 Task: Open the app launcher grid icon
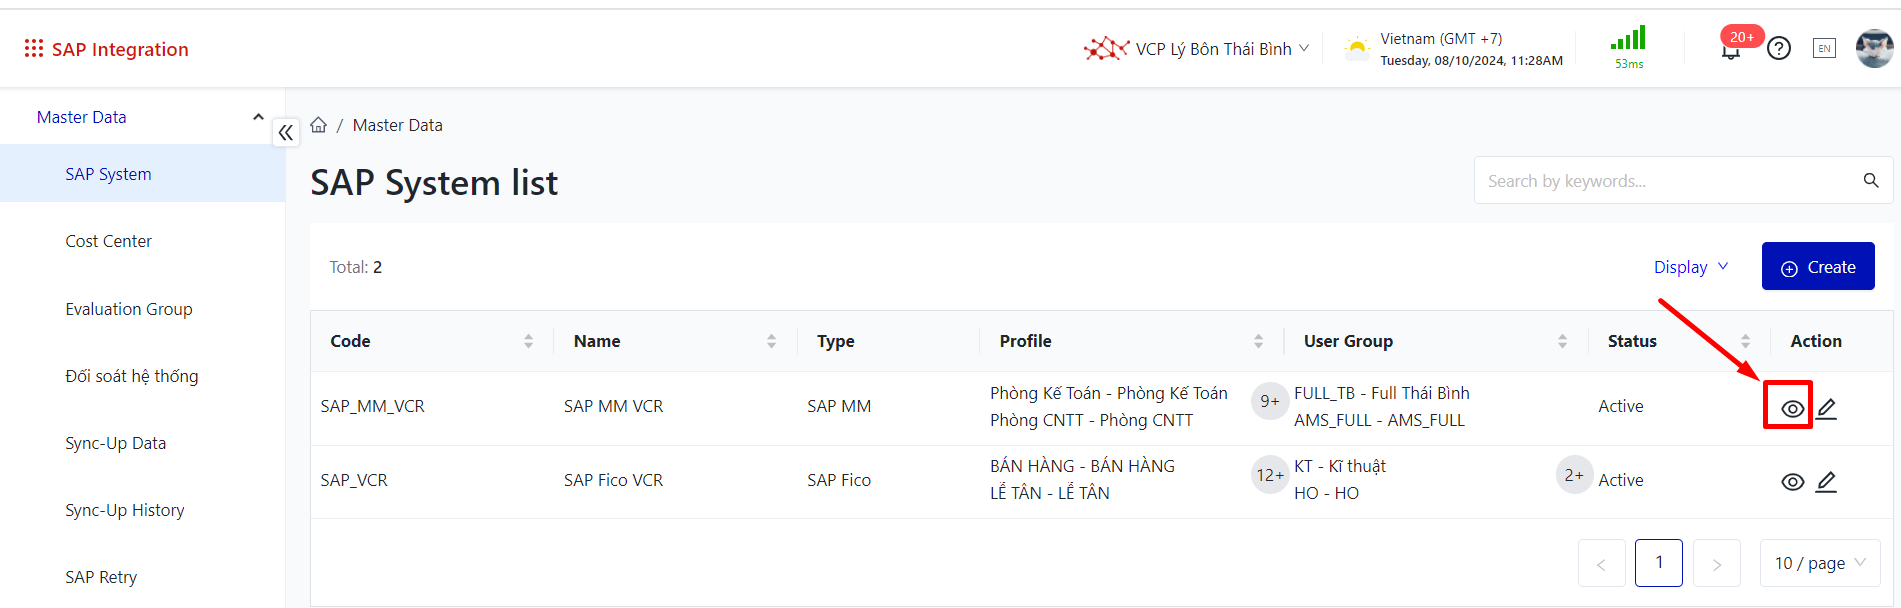pyautogui.click(x=34, y=49)
